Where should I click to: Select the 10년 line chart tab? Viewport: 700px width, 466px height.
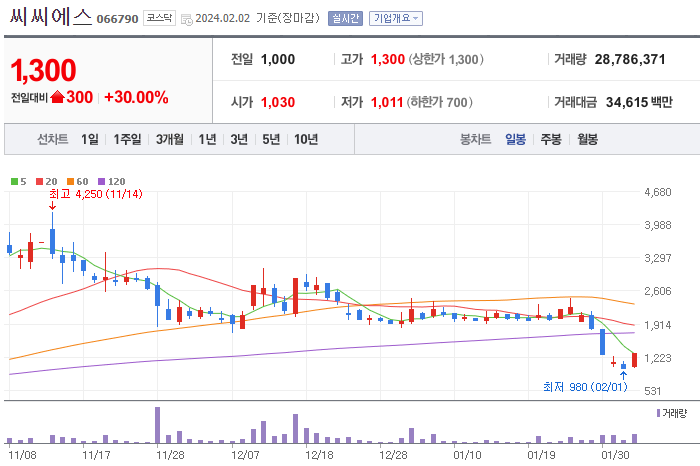(x=306, y=139)
